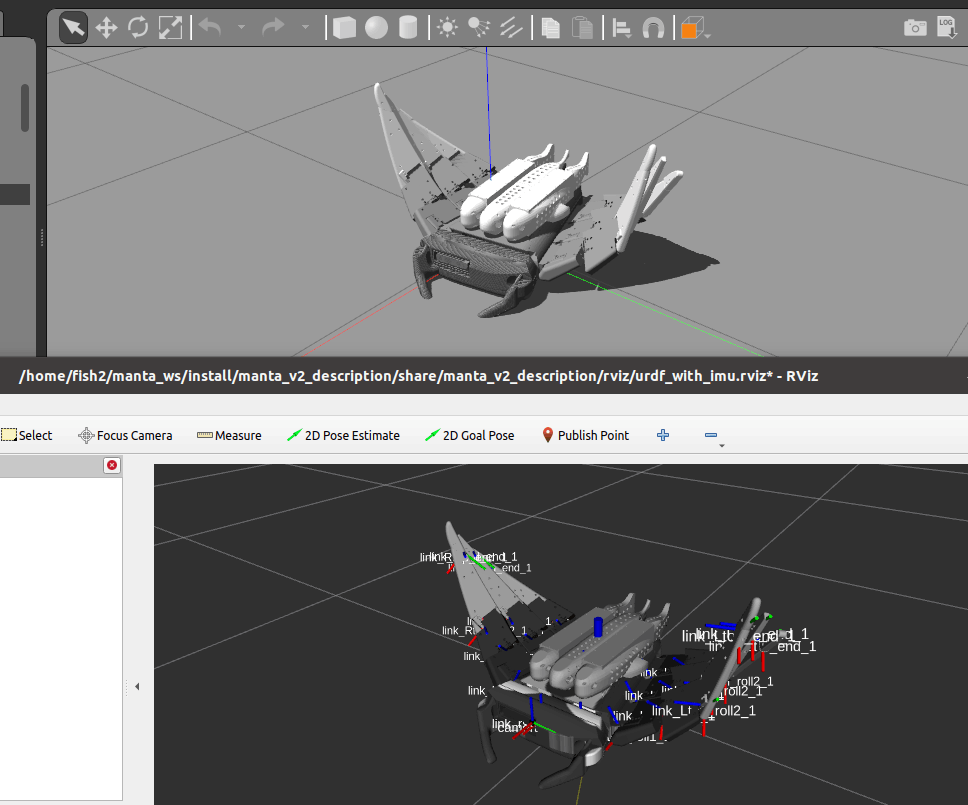Open the undo history dropdown arrow
968x805 pixels.
241,28
